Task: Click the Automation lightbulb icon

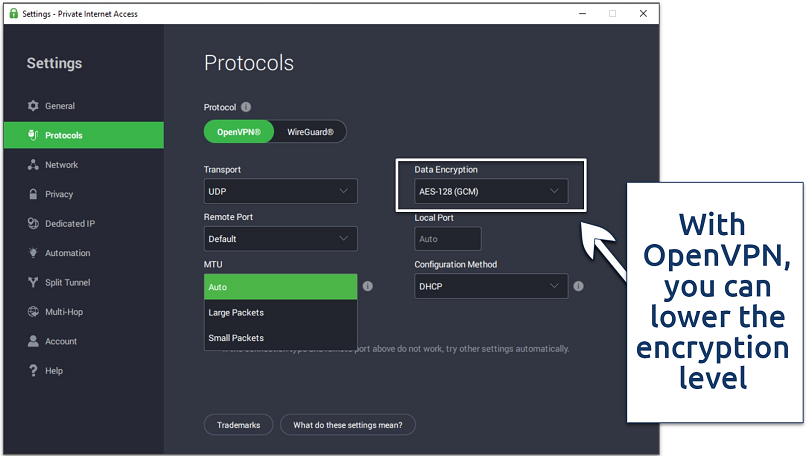Action: pos(33,253)
